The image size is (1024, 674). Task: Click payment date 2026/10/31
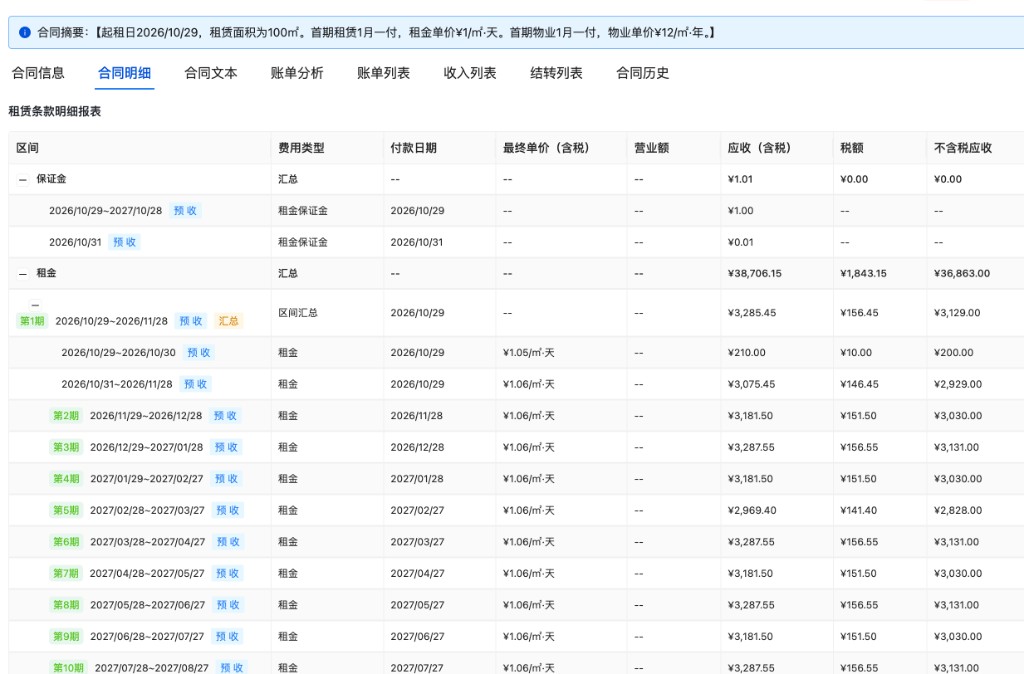pyautogui.click(x=417, y=242)
